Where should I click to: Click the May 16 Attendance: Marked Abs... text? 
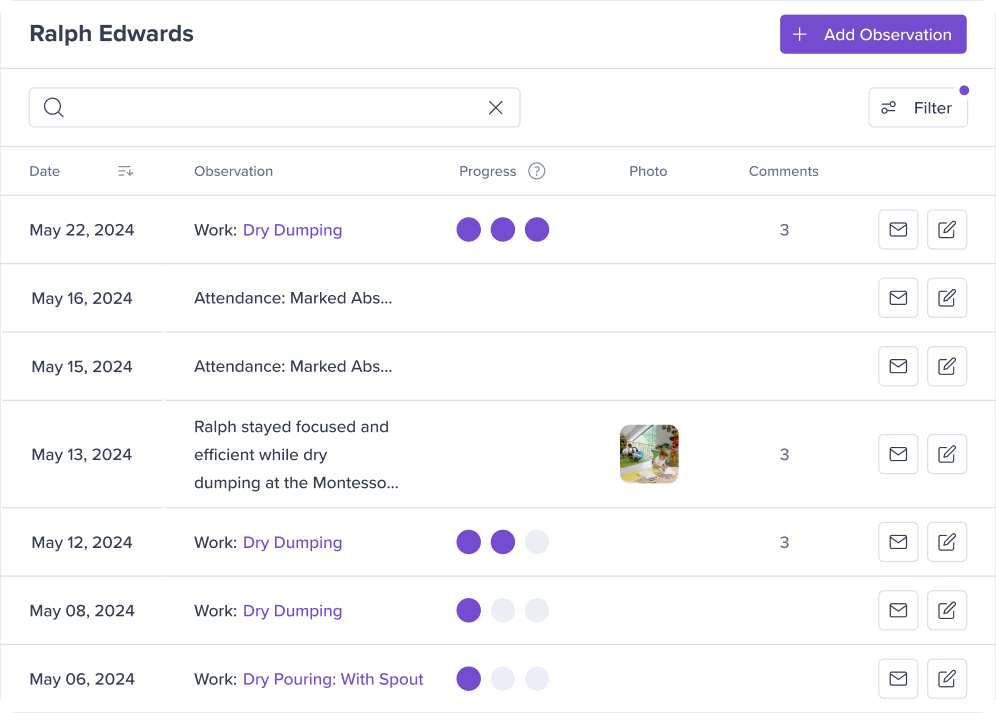tap(293, 298)
